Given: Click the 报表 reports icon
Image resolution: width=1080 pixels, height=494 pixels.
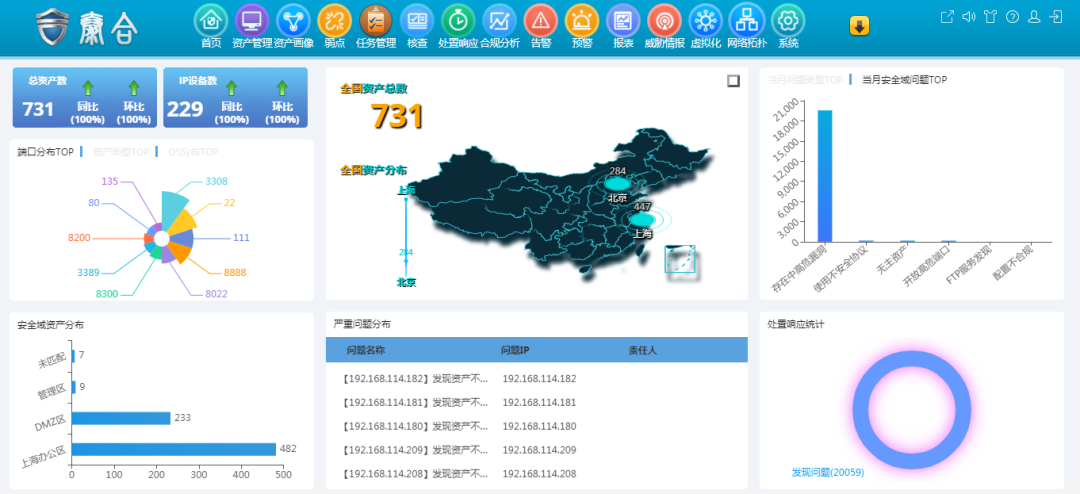Looking at the screenshot, I should point(623,20).
